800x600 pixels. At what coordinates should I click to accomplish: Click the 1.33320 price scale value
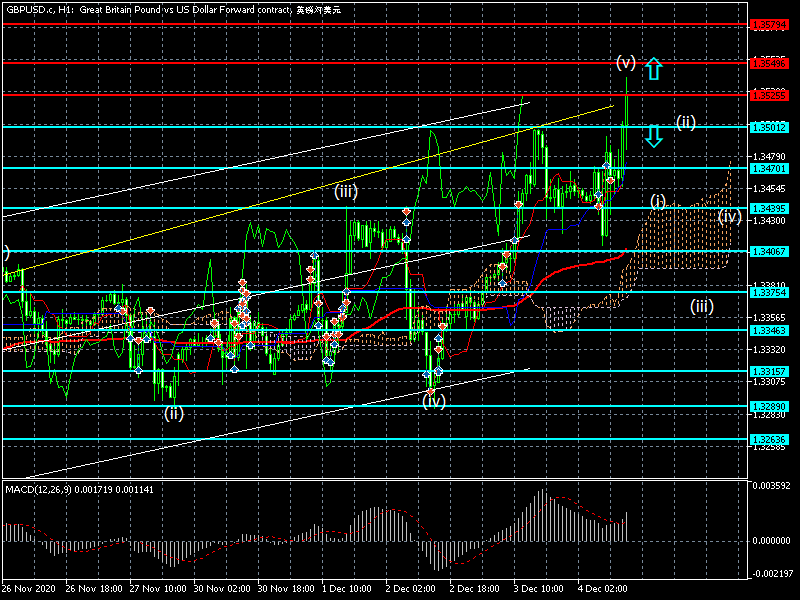pos(769,349)
